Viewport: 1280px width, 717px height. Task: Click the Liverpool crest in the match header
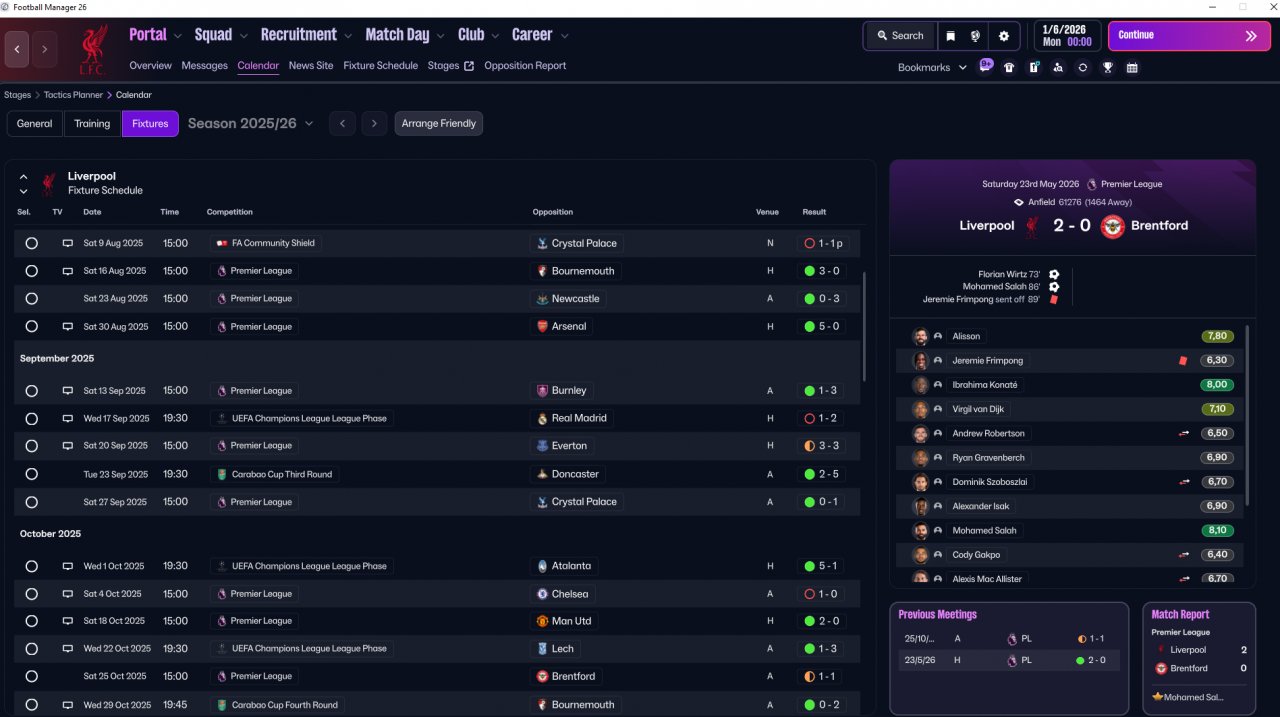[1031, 227]
